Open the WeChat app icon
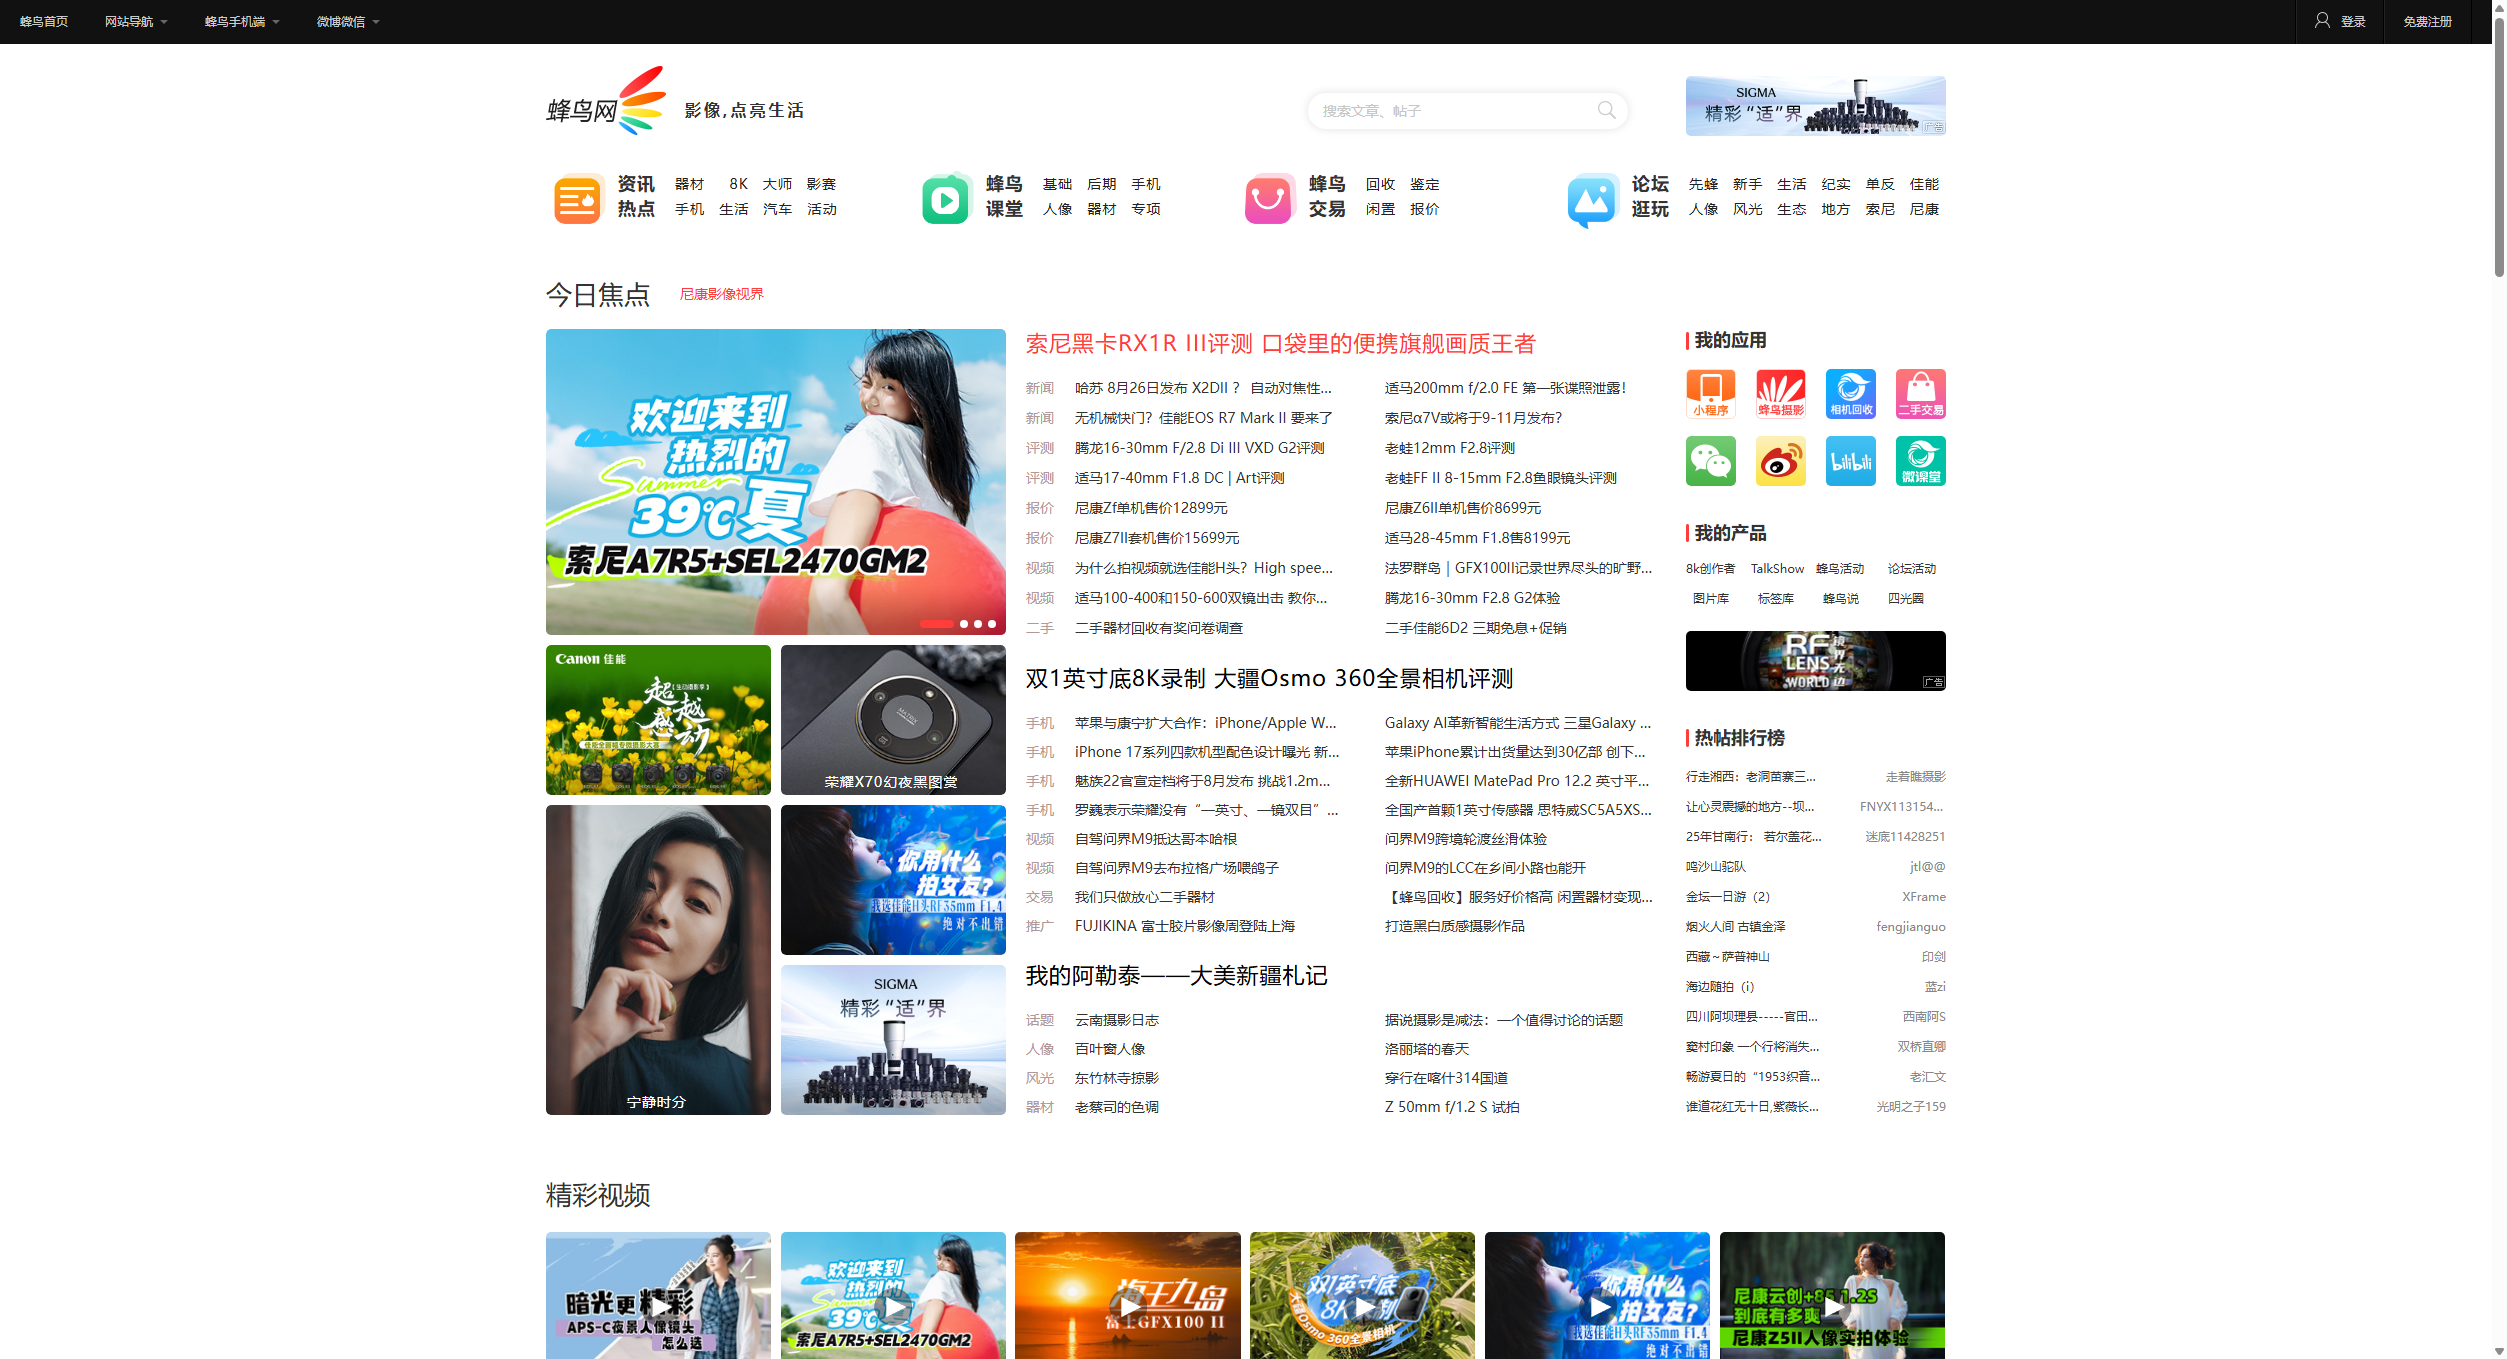2507x1359 pixels. tap(1710, 461)
